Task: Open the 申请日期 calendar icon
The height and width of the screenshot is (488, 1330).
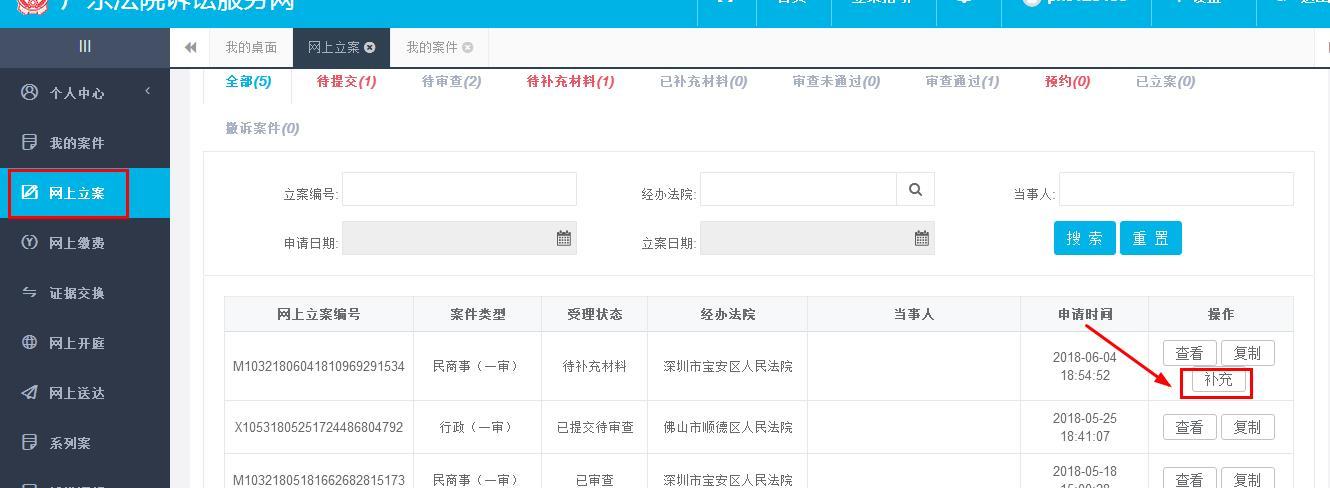Action: 564,238
